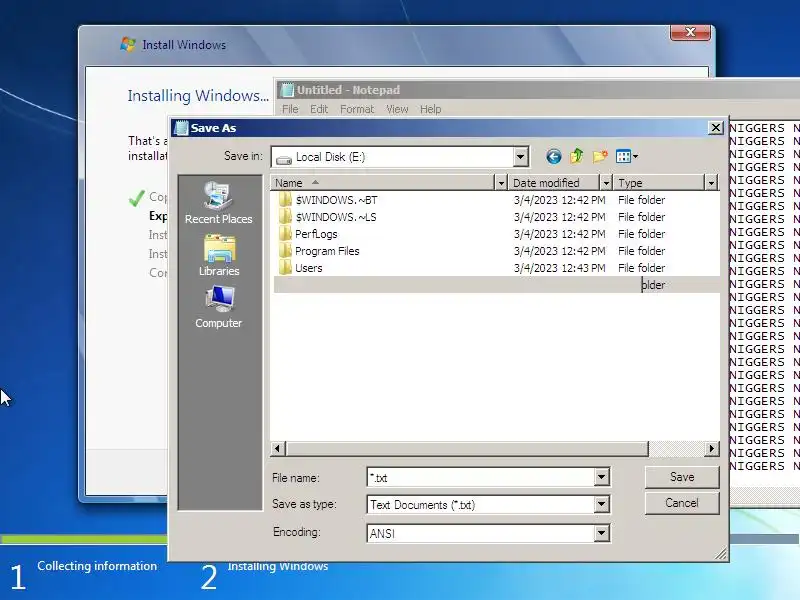The image size is (800, 600).
Task: Sort files by the Name column header
Action: point(383,183)
